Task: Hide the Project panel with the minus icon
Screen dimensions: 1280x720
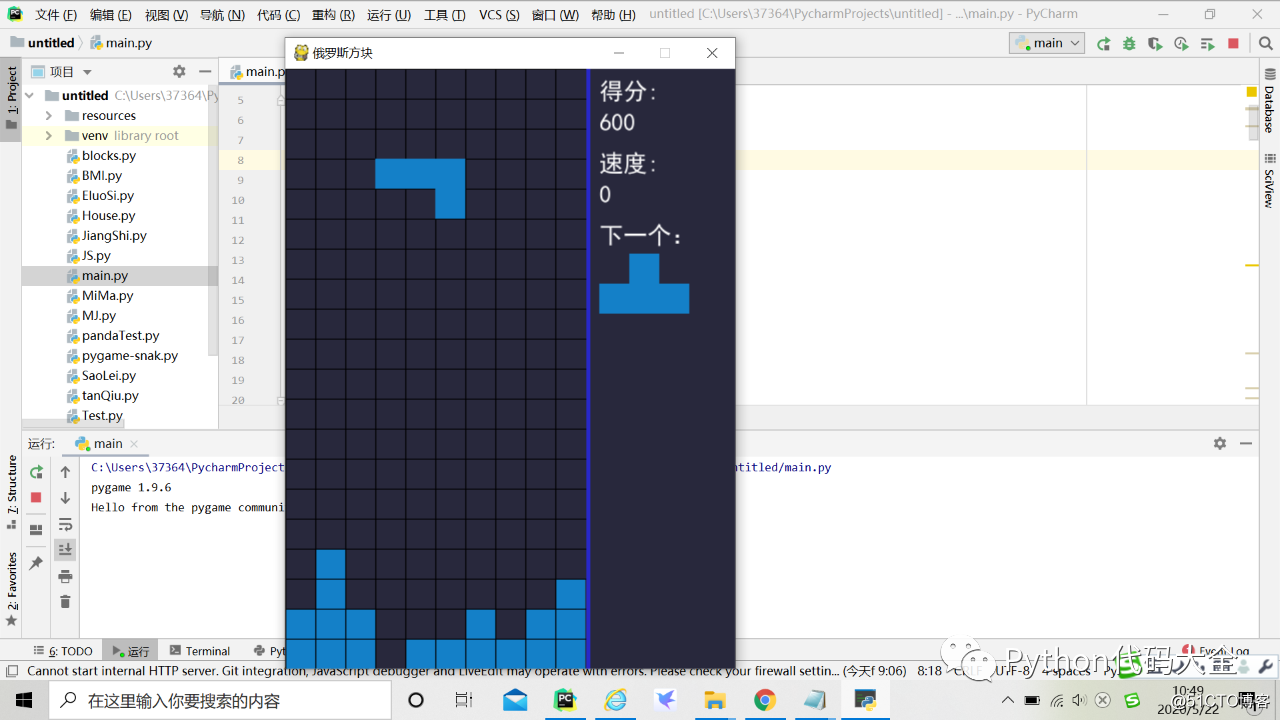Action: tap(205, 71)
